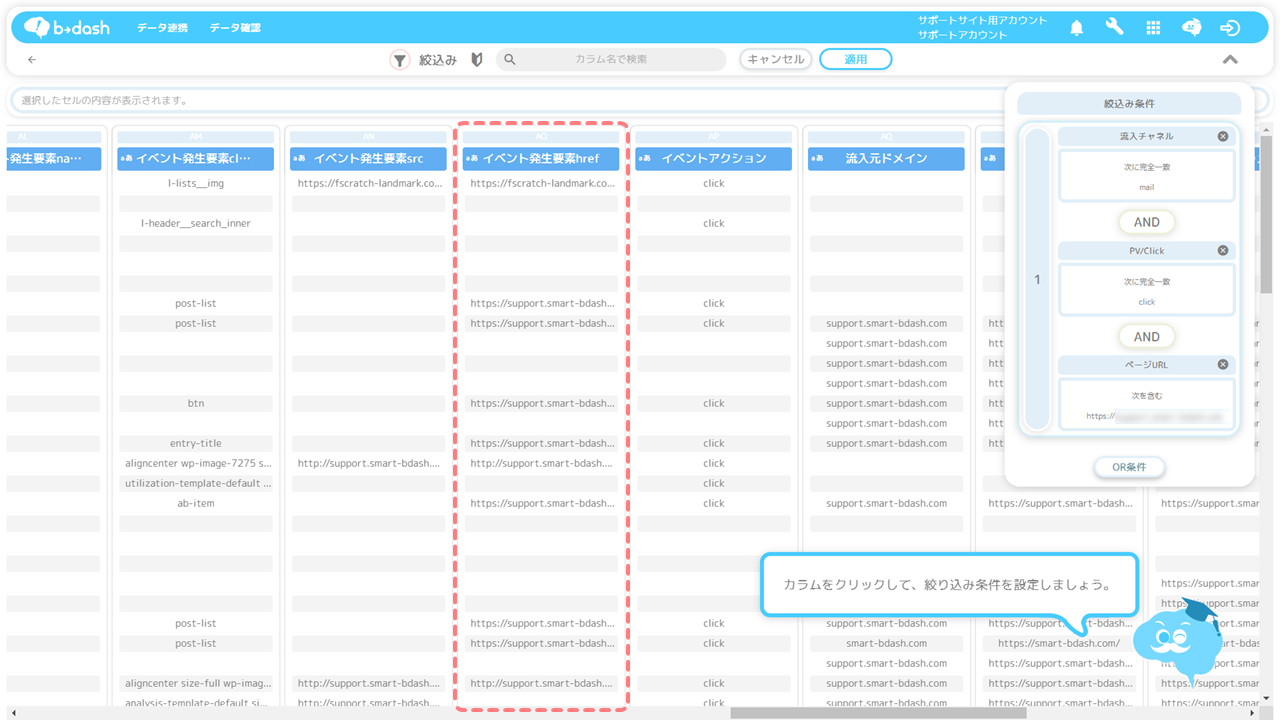The height and width of the screenshot is (720, 1280).
Task: Click the cell 'utilization-template-default …'
Action: [195, 483]
